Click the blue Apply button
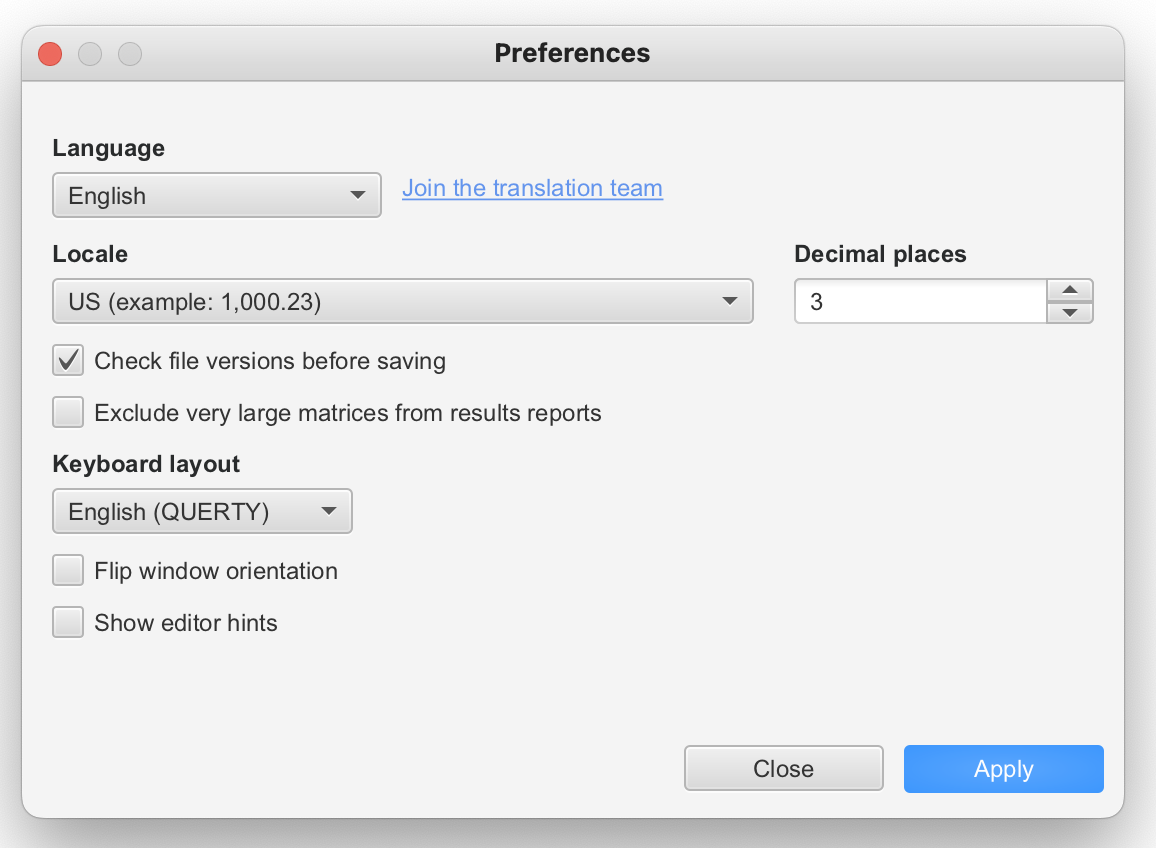1156x848 pixels. (x=1003, y=768)
